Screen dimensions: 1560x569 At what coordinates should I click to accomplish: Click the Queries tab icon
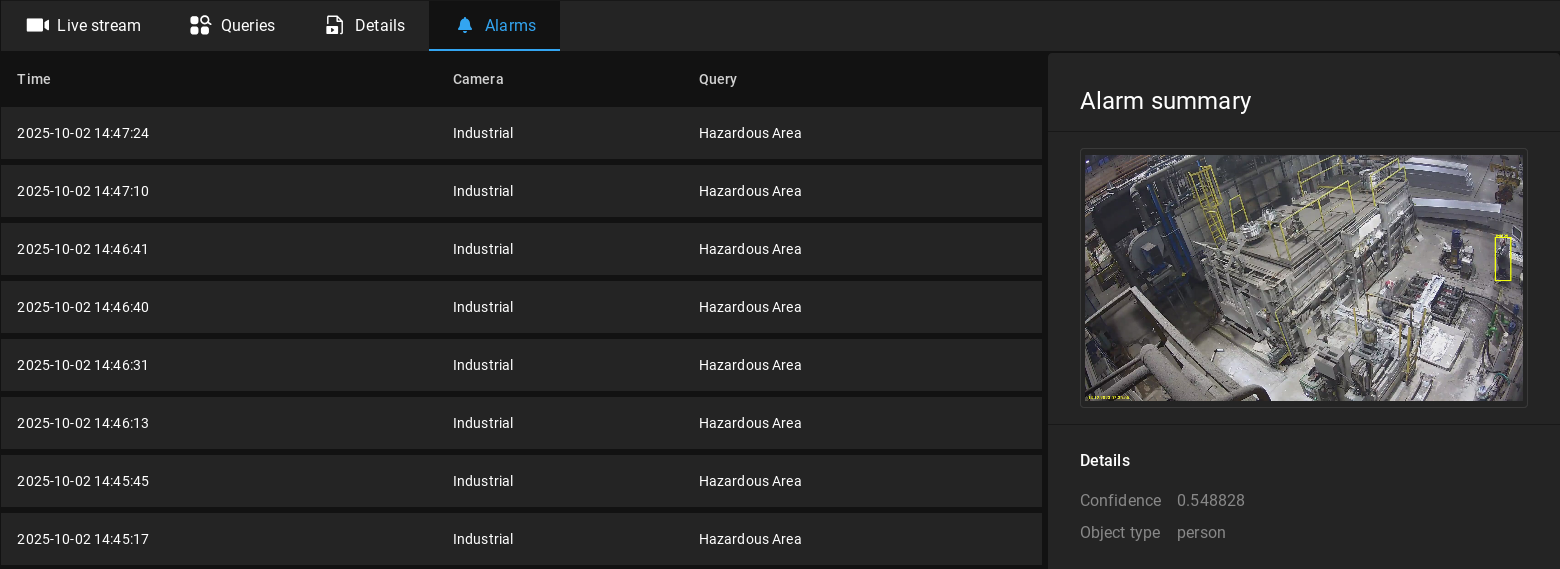pyautogui.click(x=200, y=25)
